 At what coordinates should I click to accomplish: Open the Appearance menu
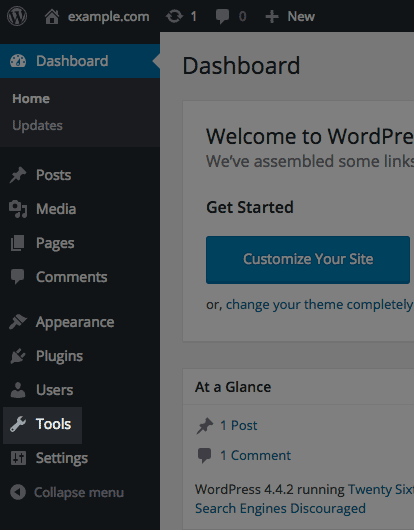click(x=75, y=322)
